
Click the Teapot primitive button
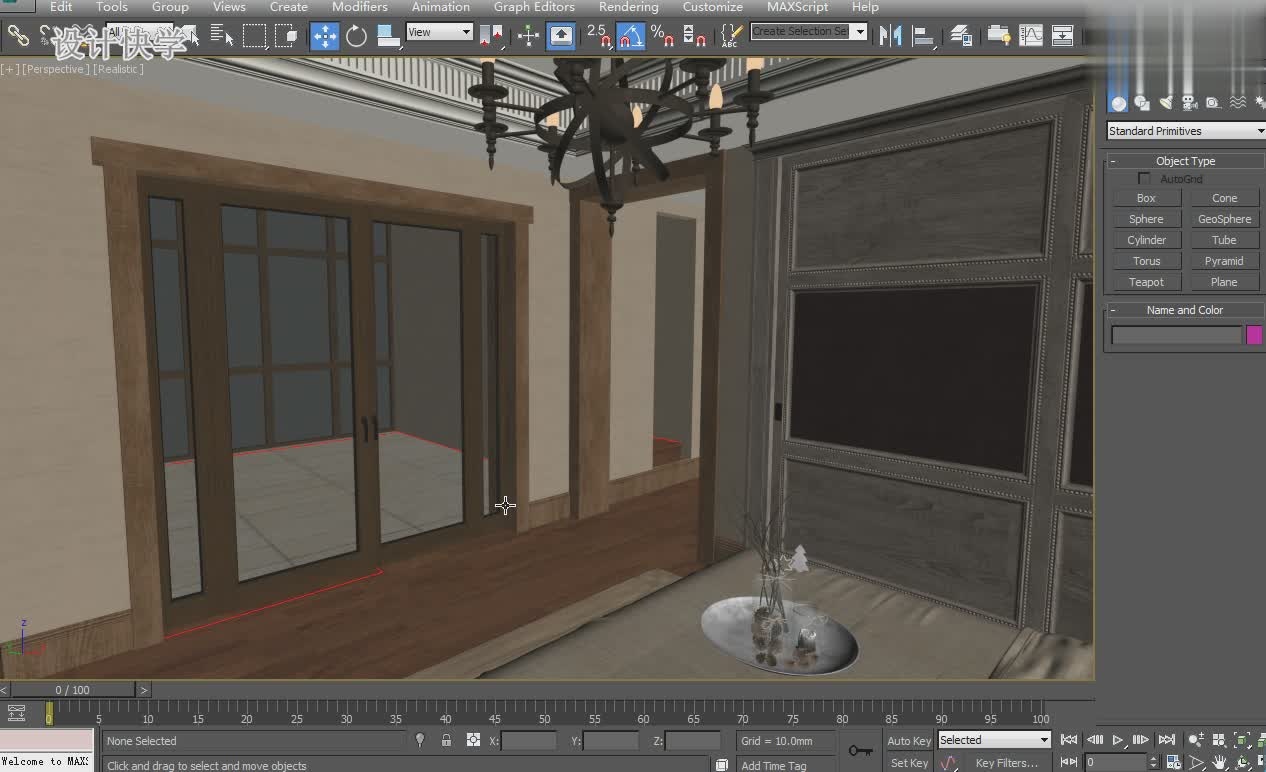(x=1146, y=282)
